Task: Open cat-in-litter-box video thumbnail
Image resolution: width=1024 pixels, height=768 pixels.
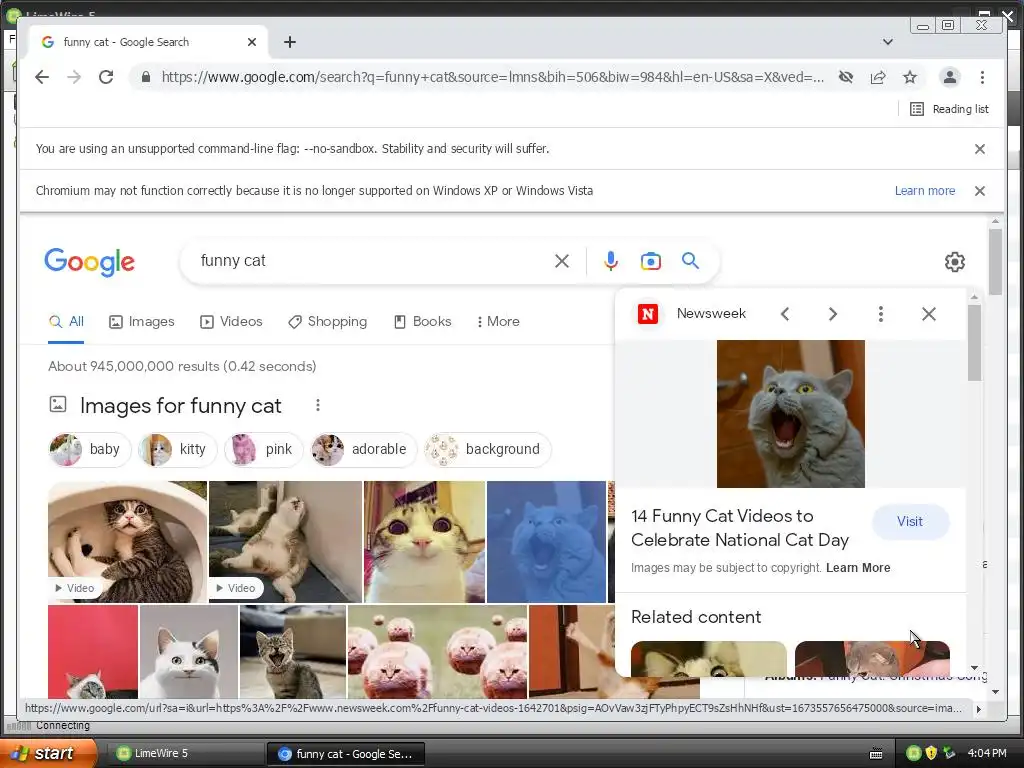Action: pos(127,541)
